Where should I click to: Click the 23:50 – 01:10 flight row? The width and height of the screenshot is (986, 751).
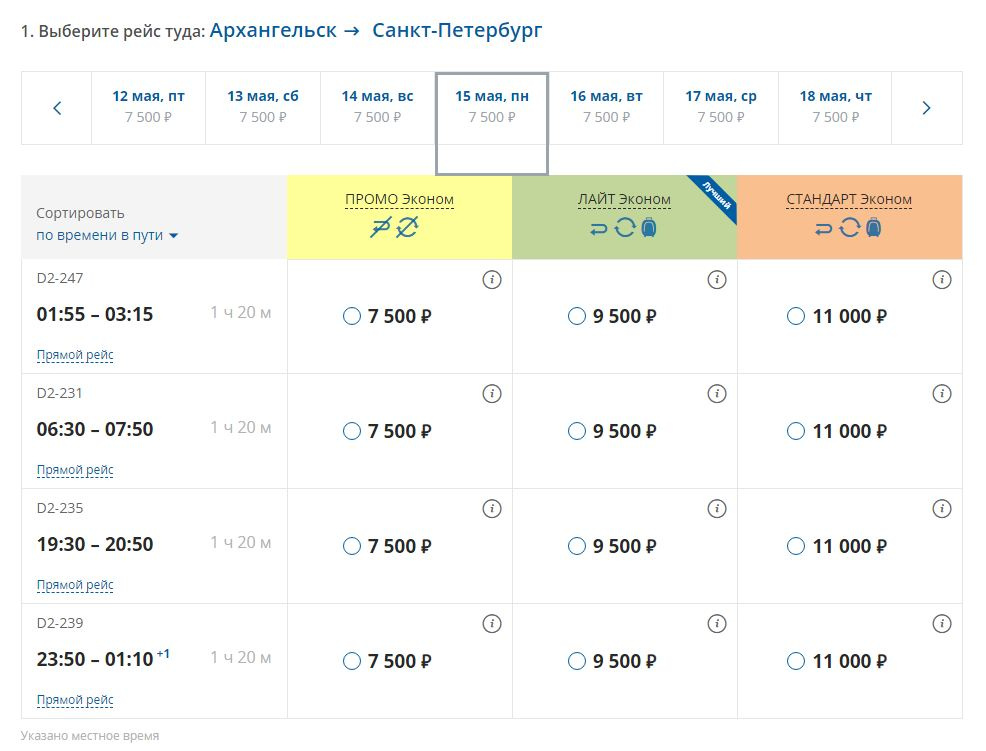154,661
